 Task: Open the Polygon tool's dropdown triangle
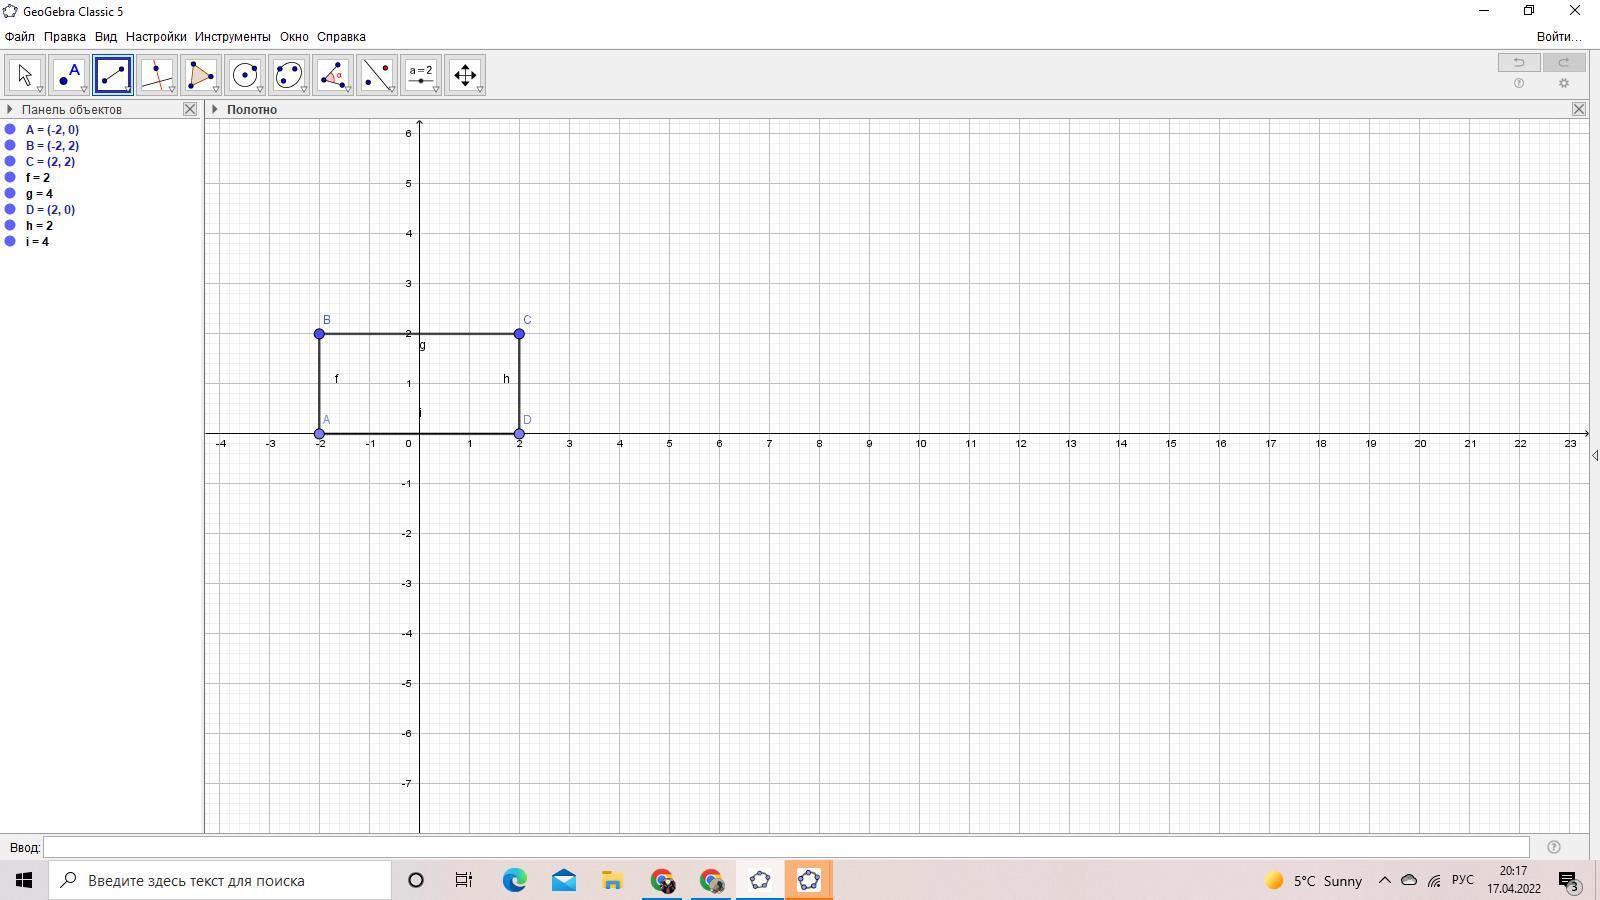tap(216, 90)
